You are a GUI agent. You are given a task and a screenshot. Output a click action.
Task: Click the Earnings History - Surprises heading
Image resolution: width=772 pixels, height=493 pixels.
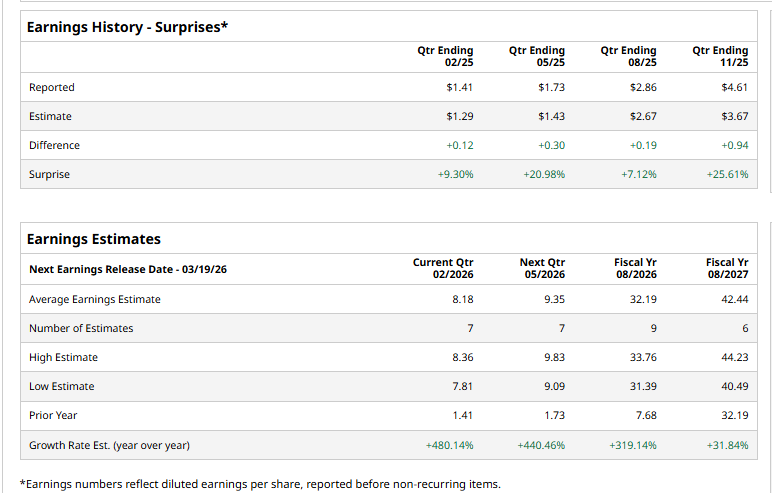click(x=127, y=26)
